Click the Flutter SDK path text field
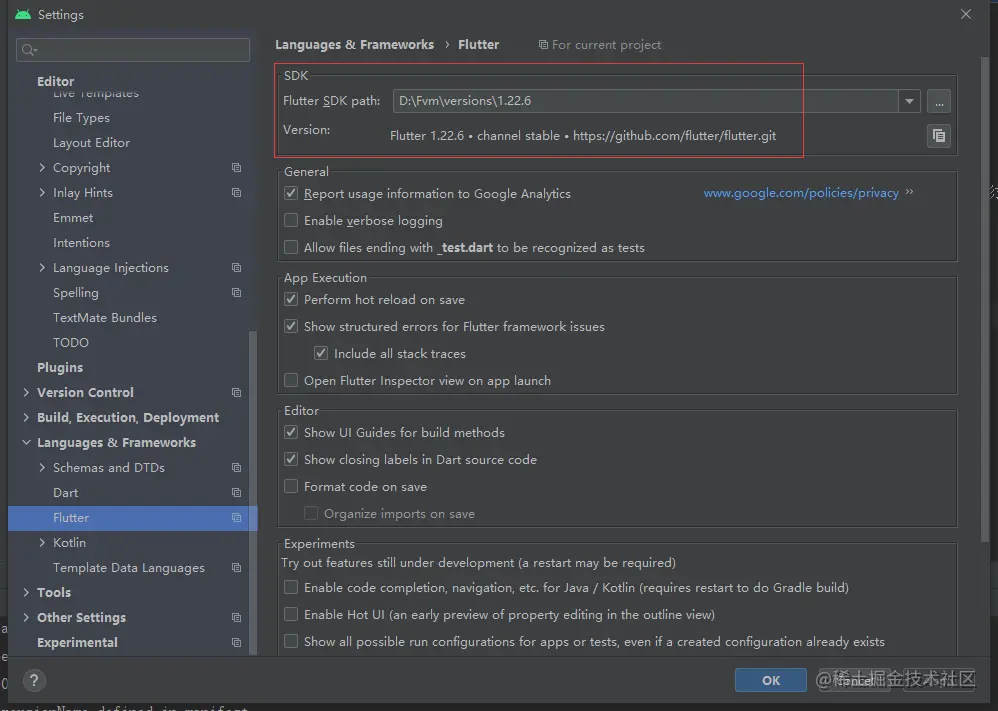 645,101
